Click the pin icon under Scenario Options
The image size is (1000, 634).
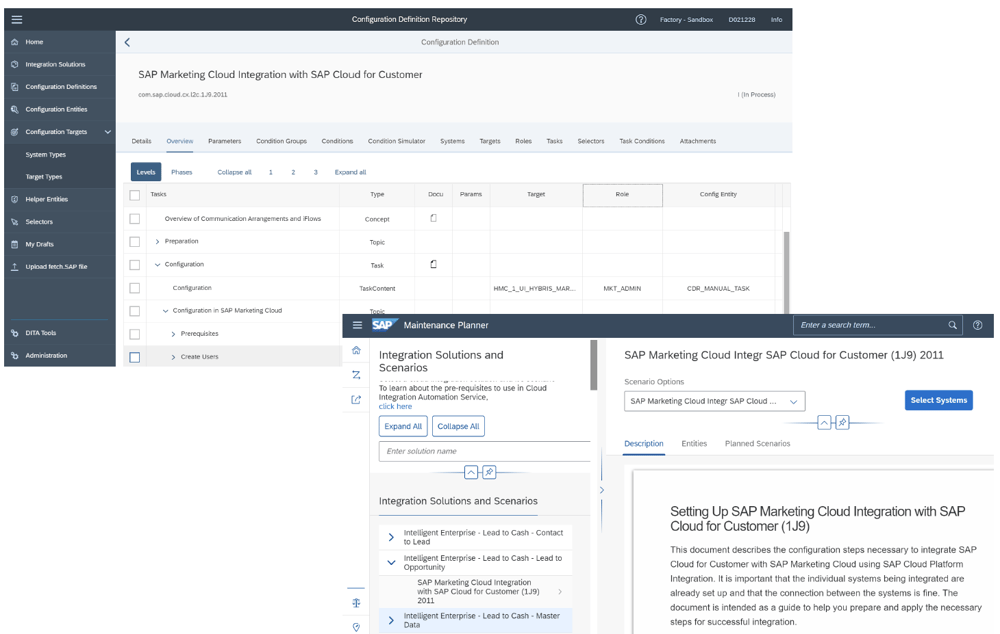tap(842, 422)
